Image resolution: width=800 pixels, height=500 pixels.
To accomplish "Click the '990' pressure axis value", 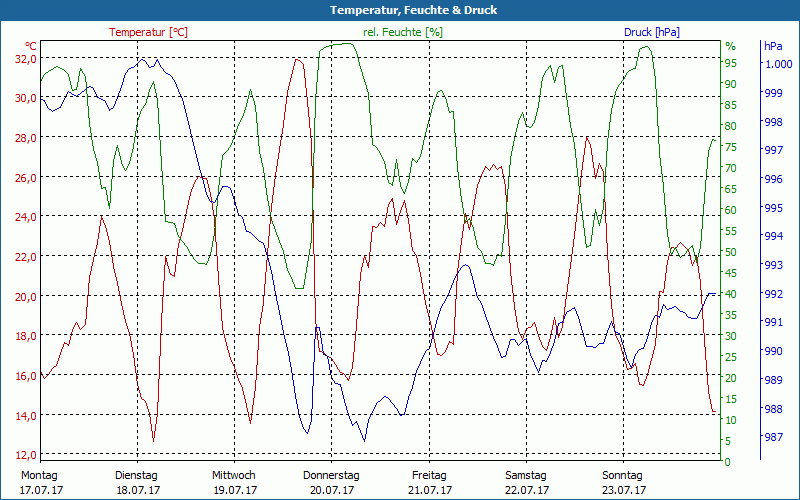I will coord(773,351).
